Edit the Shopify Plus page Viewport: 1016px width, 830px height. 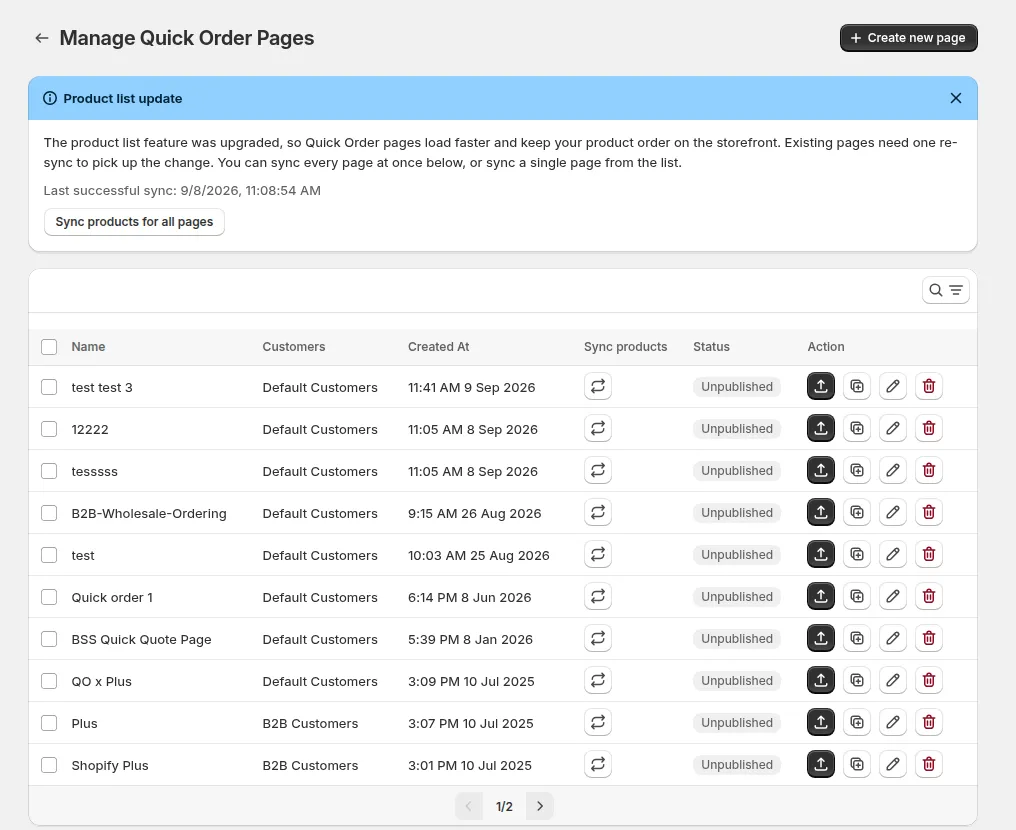click(892, 765)
